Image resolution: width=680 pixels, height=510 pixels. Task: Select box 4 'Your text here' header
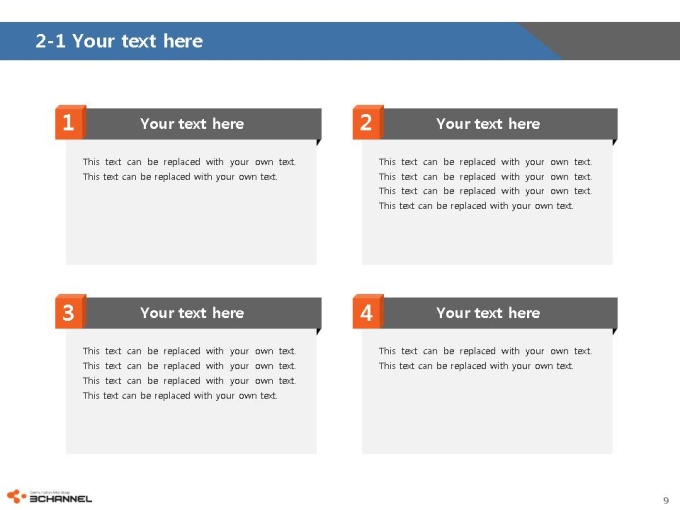pyautogui.click(x=488, y=313)
